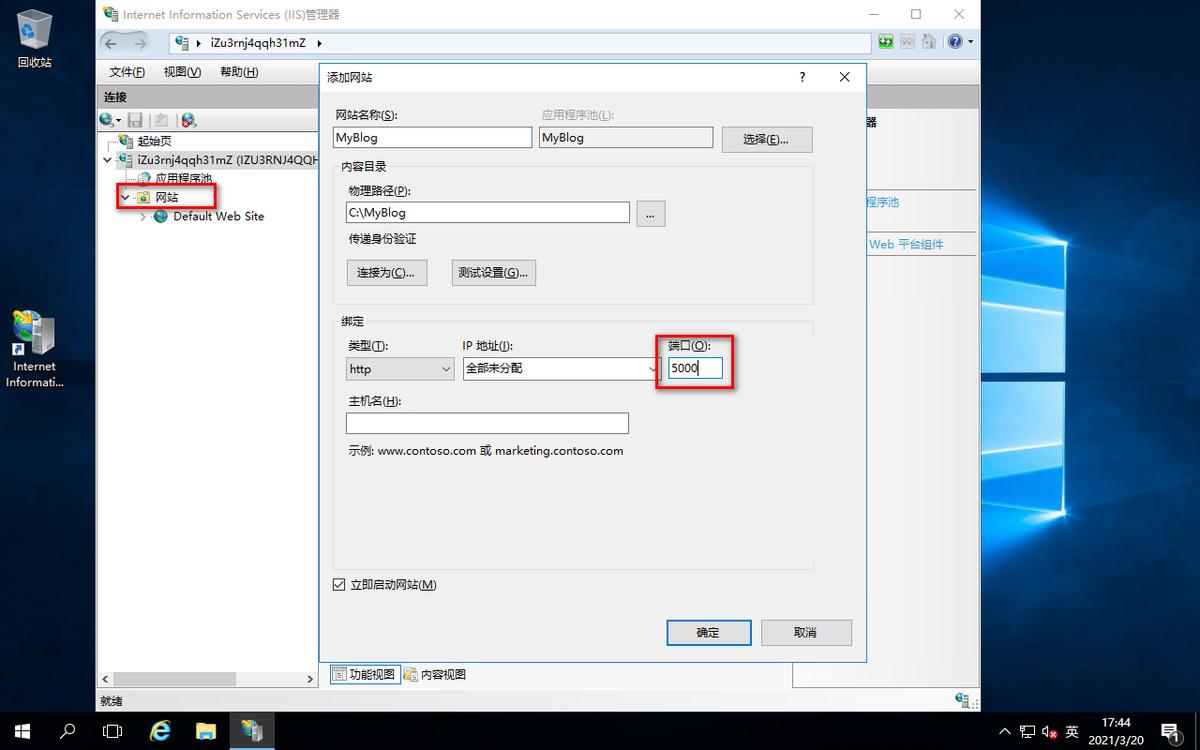The height and width of the screenshot is (750, 1200).
Task: Click the delete connection globe icon
Action: click(x=188, y=120)
